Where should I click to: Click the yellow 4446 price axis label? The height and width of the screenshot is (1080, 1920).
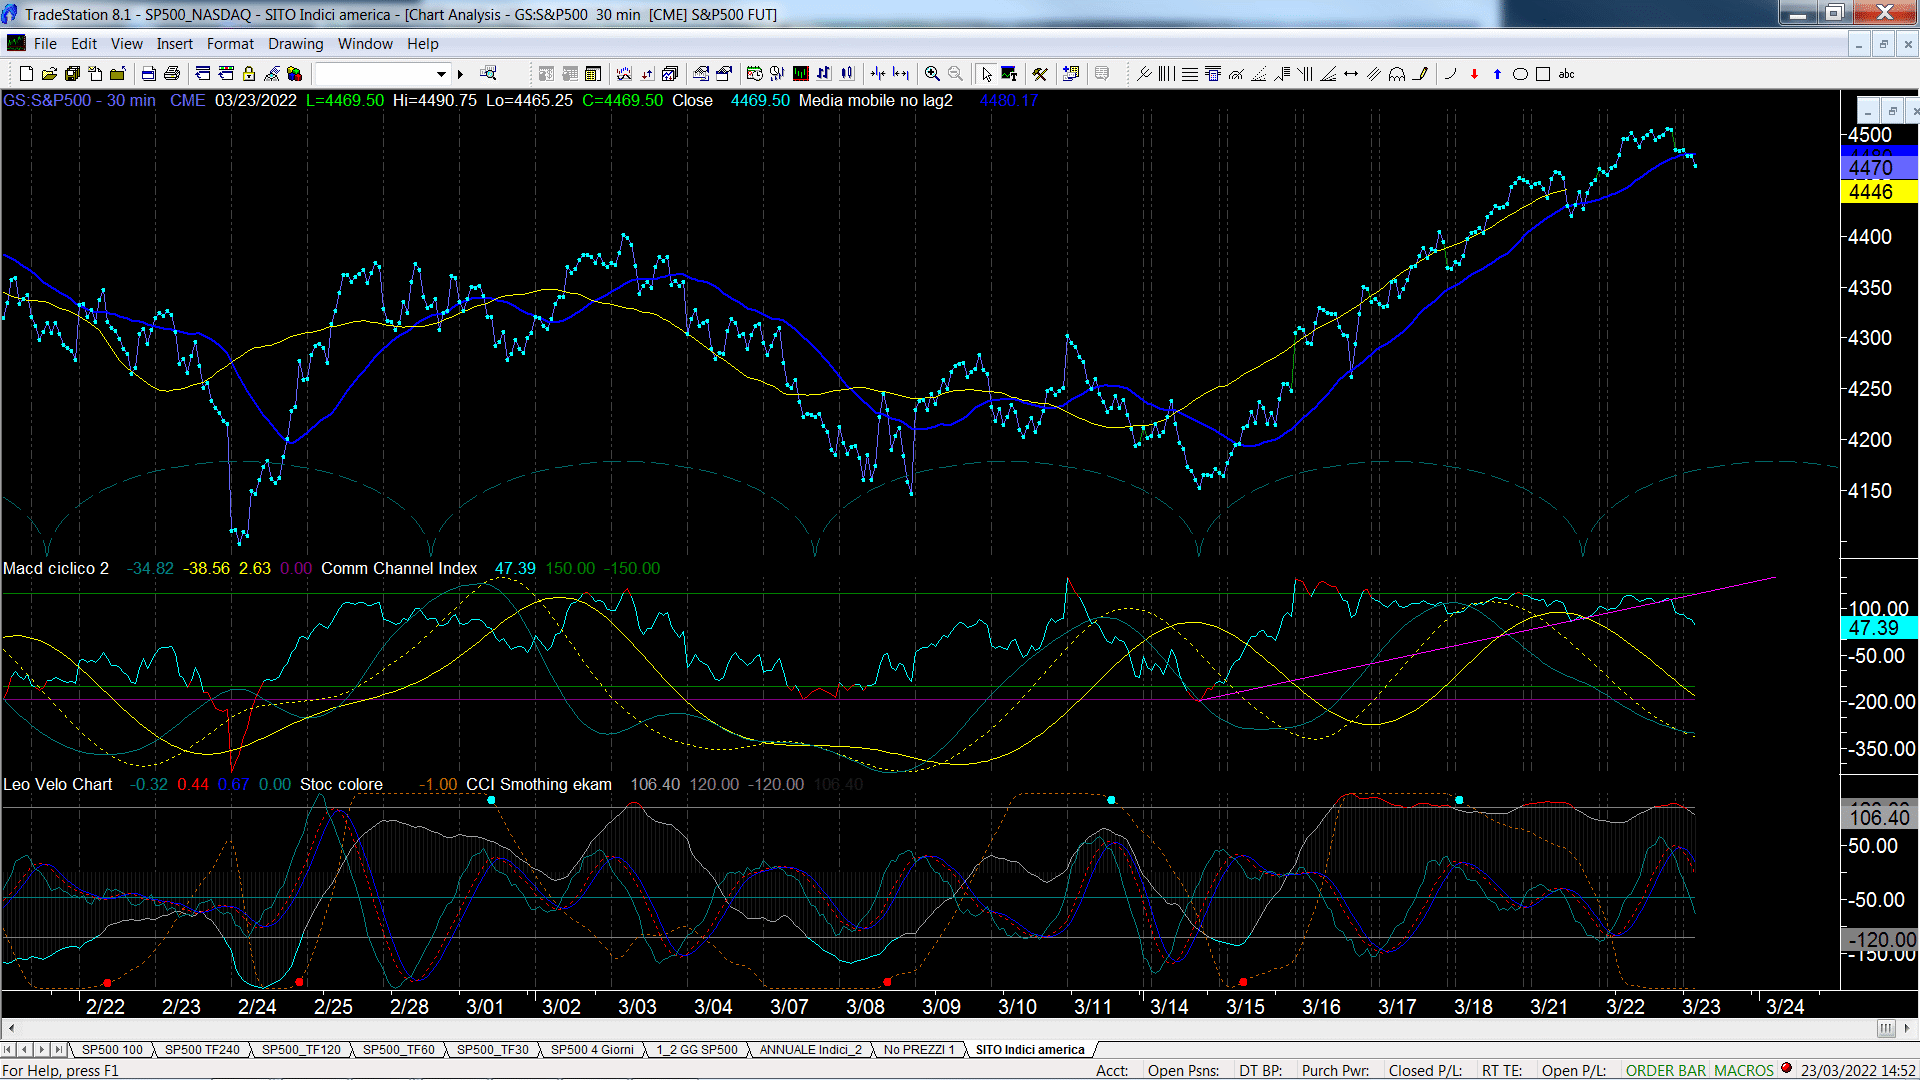click(x=1878, y=192)
